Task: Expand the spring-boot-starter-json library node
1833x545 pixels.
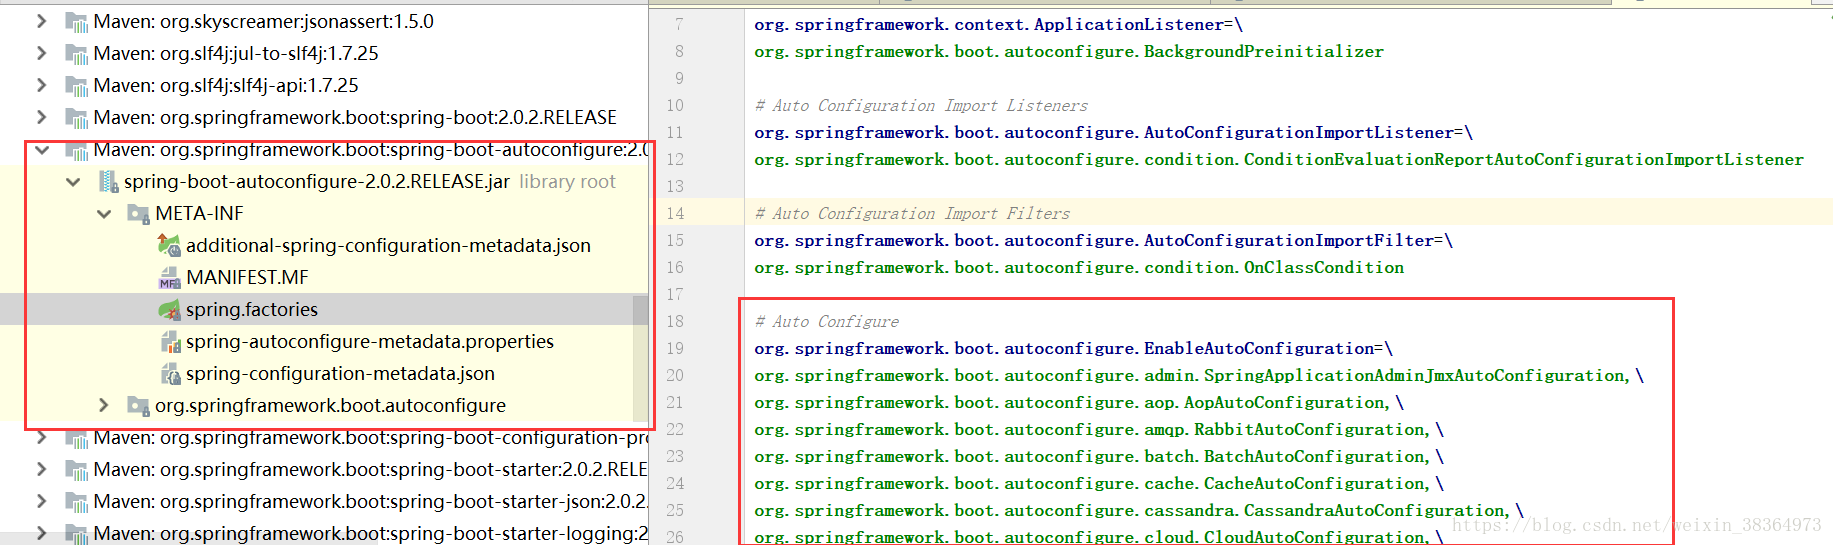Action: click(x=41, y=501)
